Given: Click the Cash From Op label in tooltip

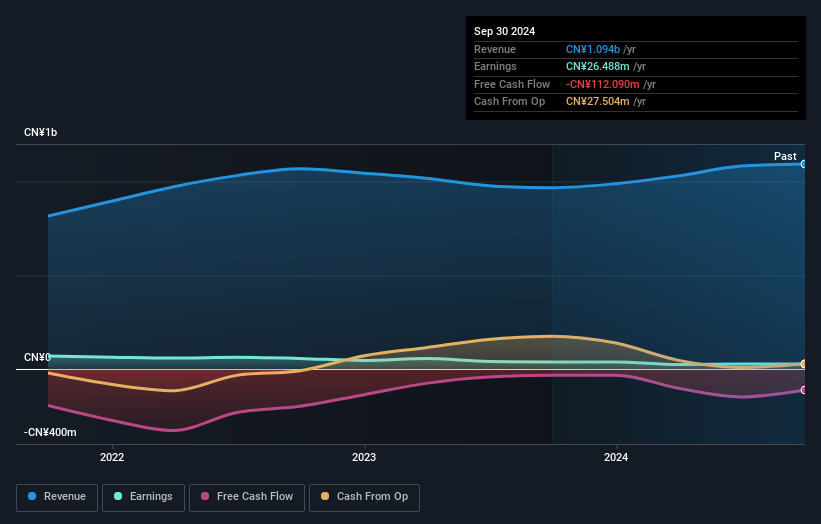Looking at the screenshot, I should click(509, 102).
